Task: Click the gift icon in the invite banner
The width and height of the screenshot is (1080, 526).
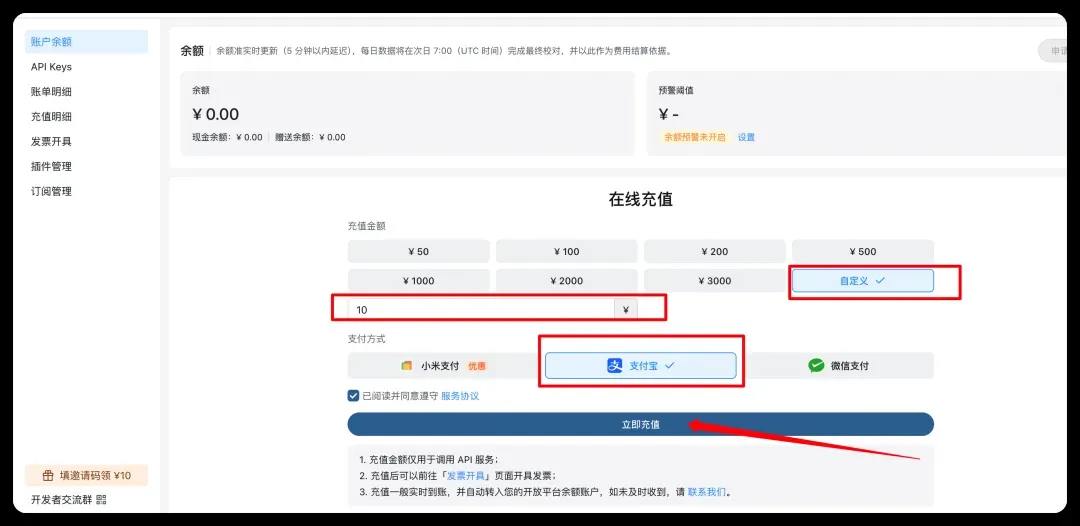Action: point(48,475)
